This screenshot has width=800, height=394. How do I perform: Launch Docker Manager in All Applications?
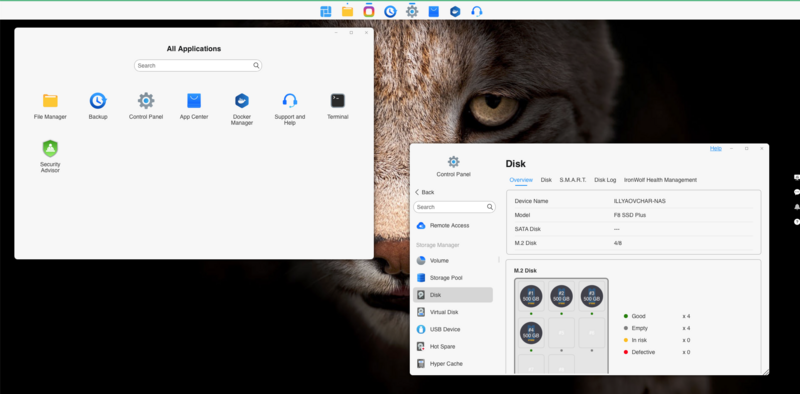pos(242,109)
